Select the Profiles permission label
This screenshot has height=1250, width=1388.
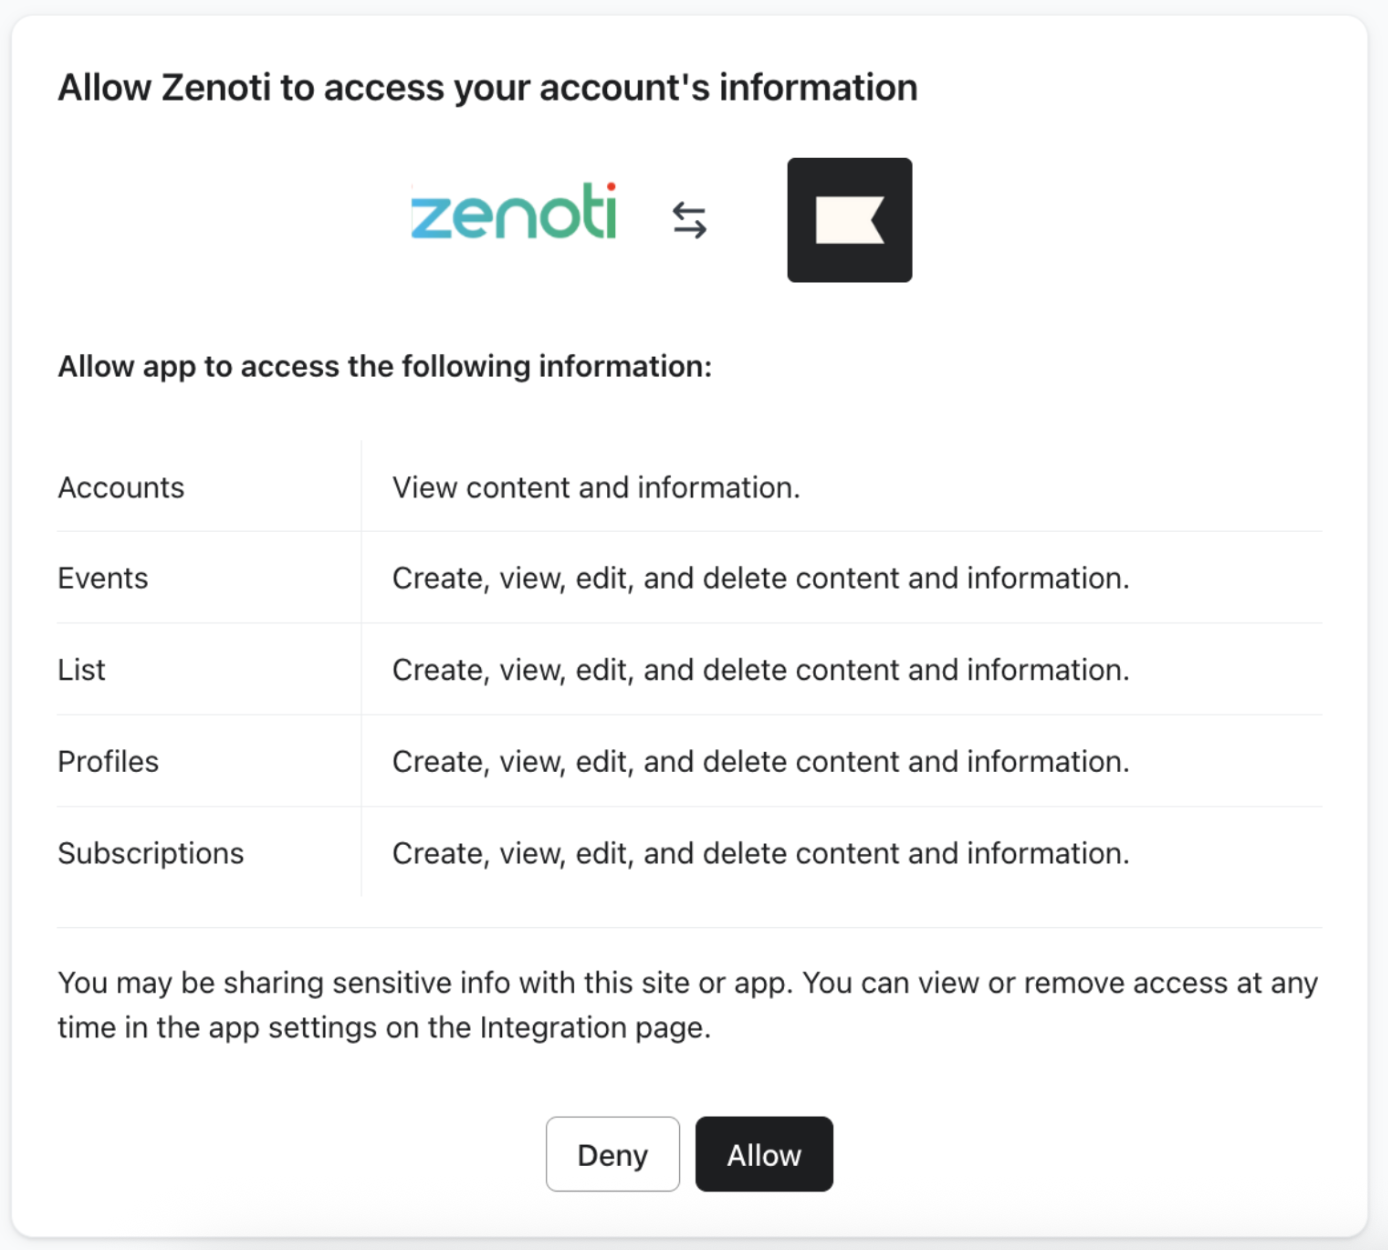pos(108,762)
